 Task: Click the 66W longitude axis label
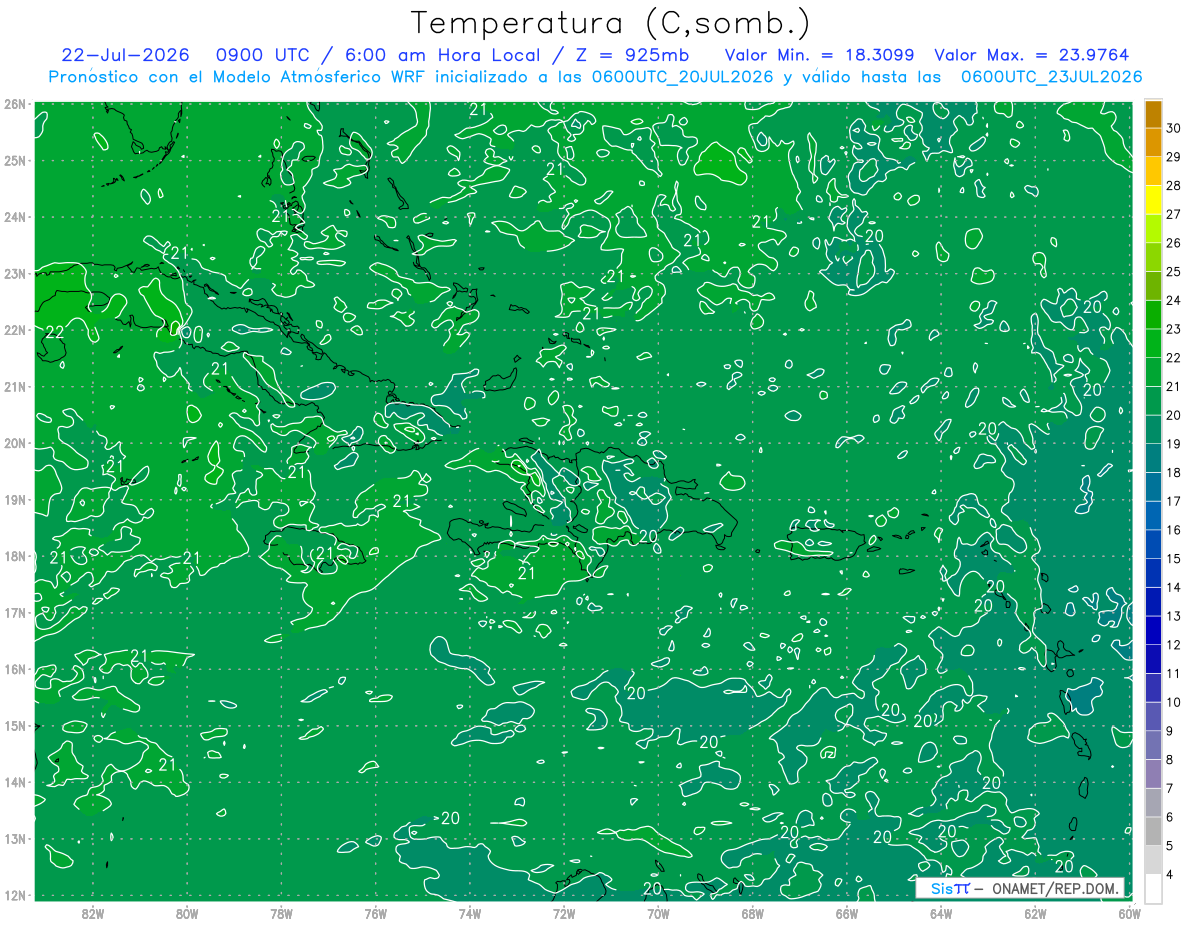[x=847, y=914]
